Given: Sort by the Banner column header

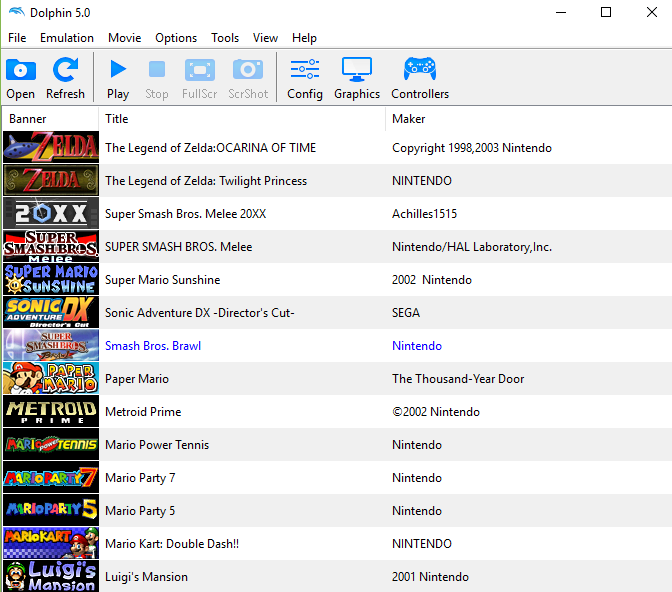Looking at the screenshot, I should tap(51, 119).
